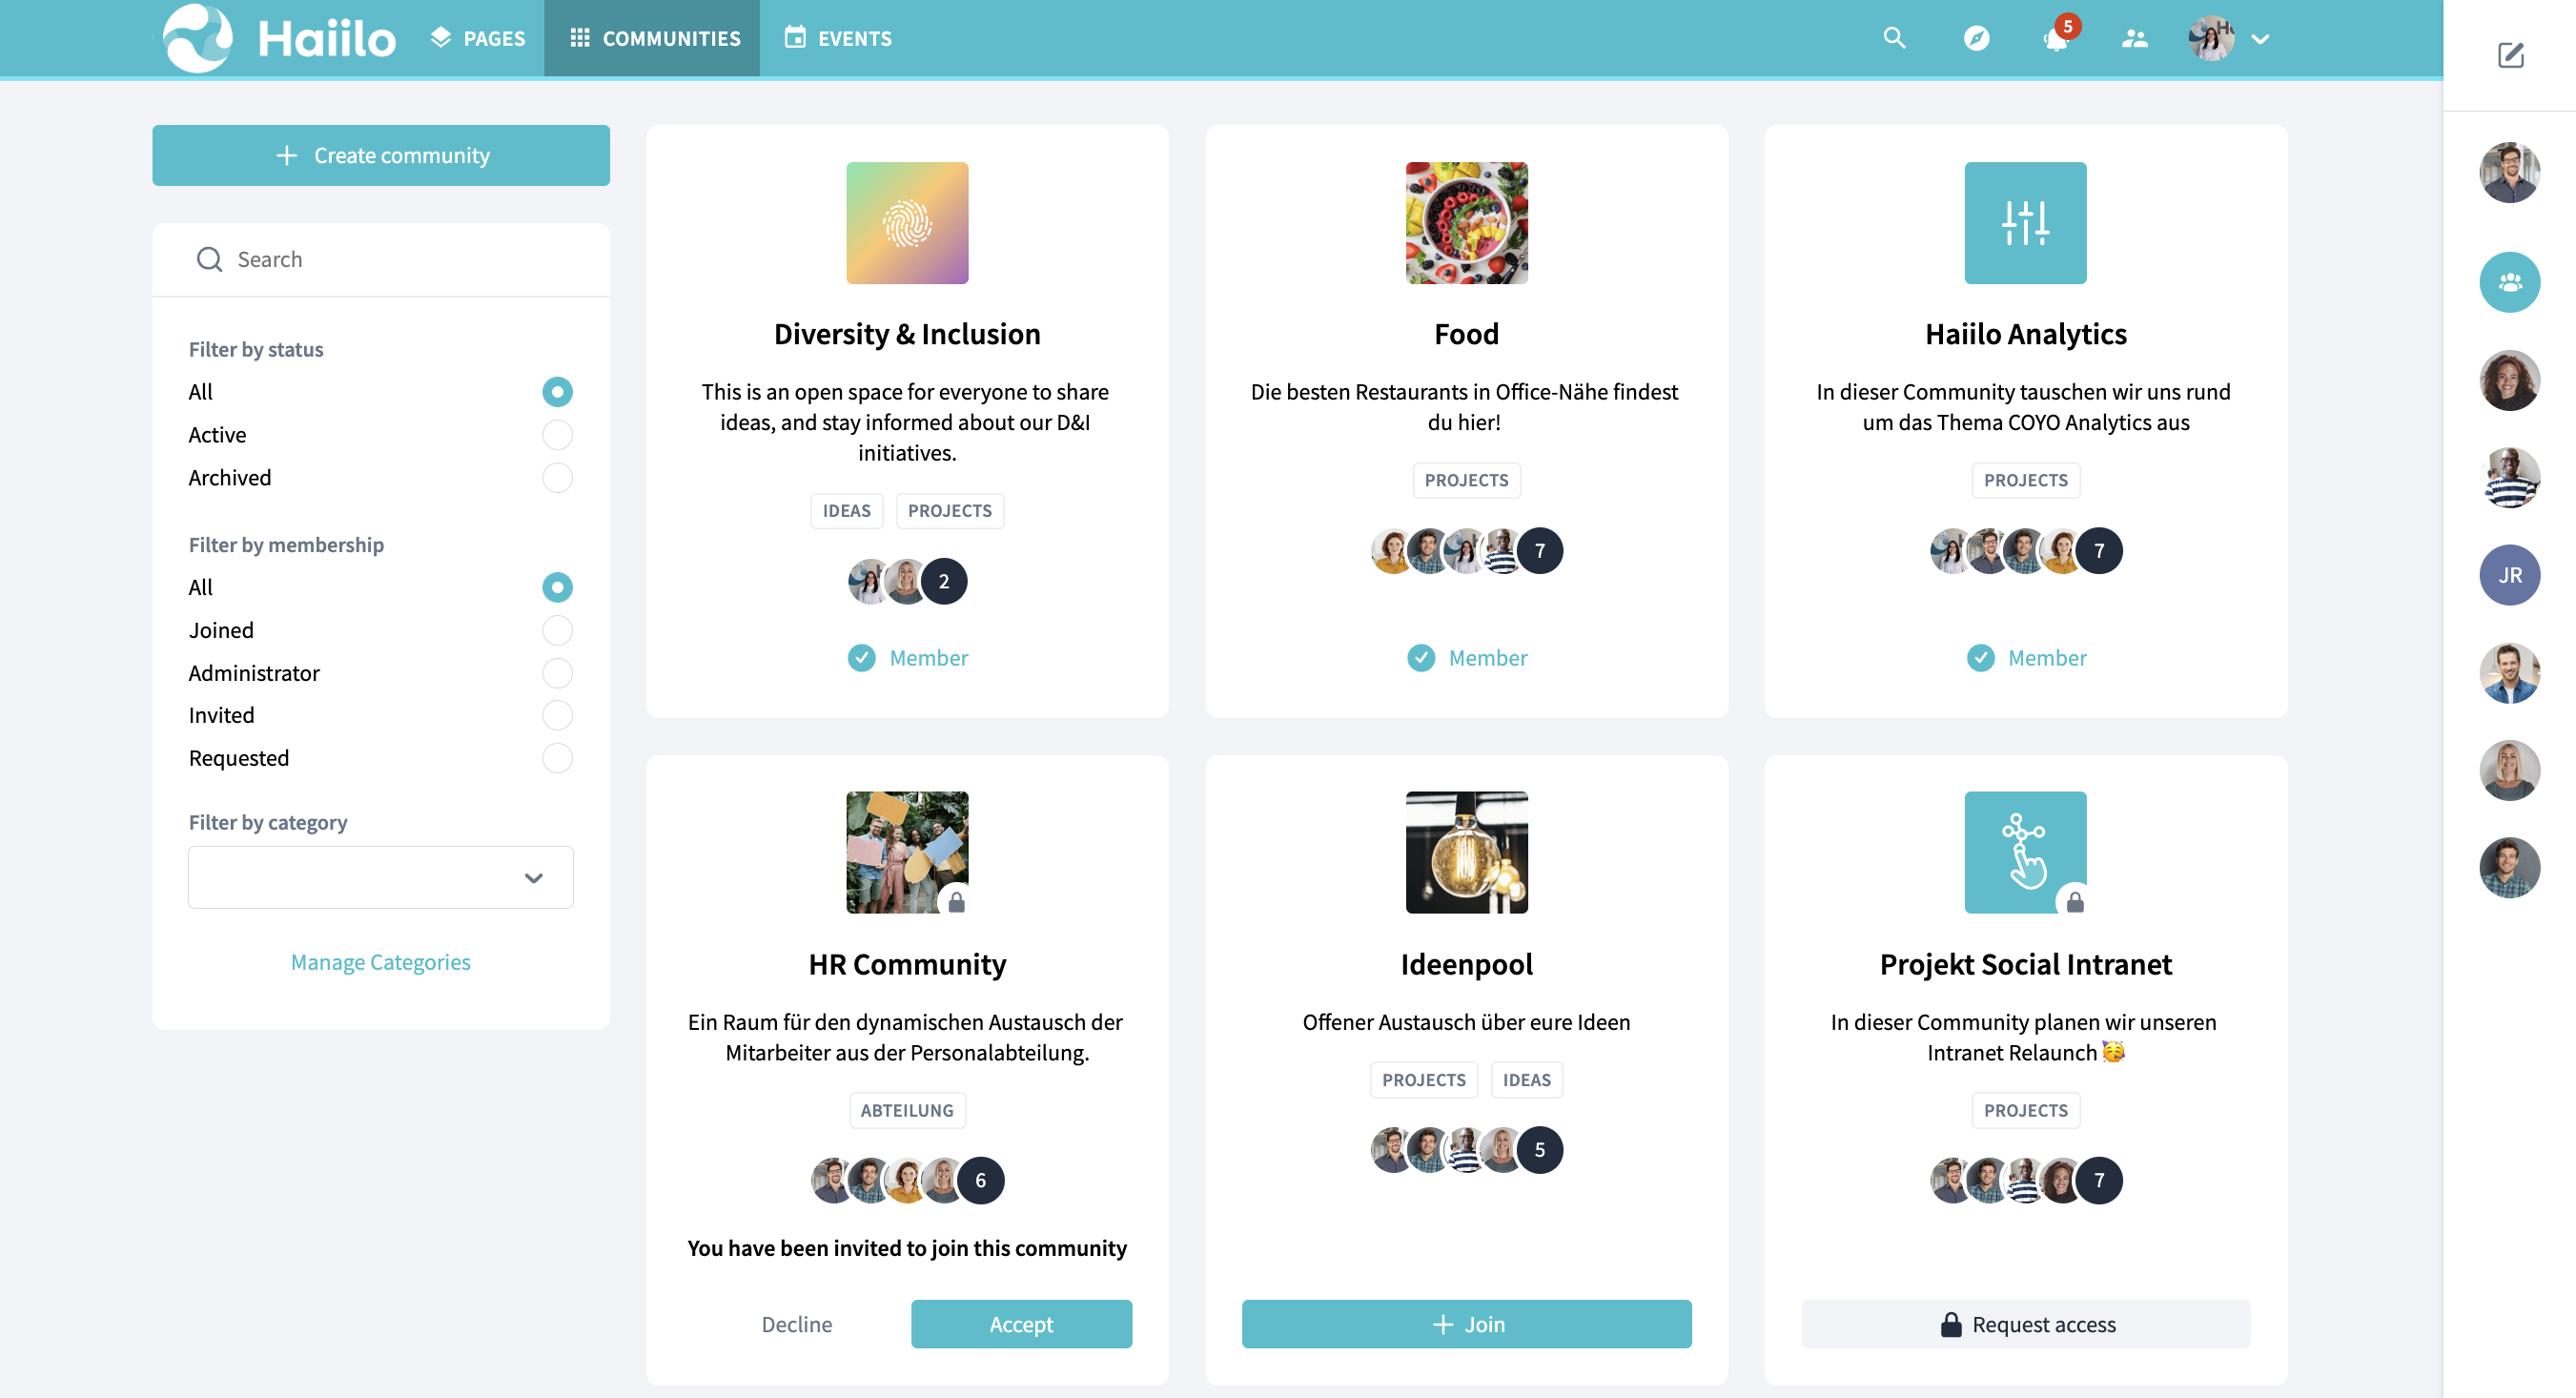Open the colleagues people icon in header

point(2134,38)
